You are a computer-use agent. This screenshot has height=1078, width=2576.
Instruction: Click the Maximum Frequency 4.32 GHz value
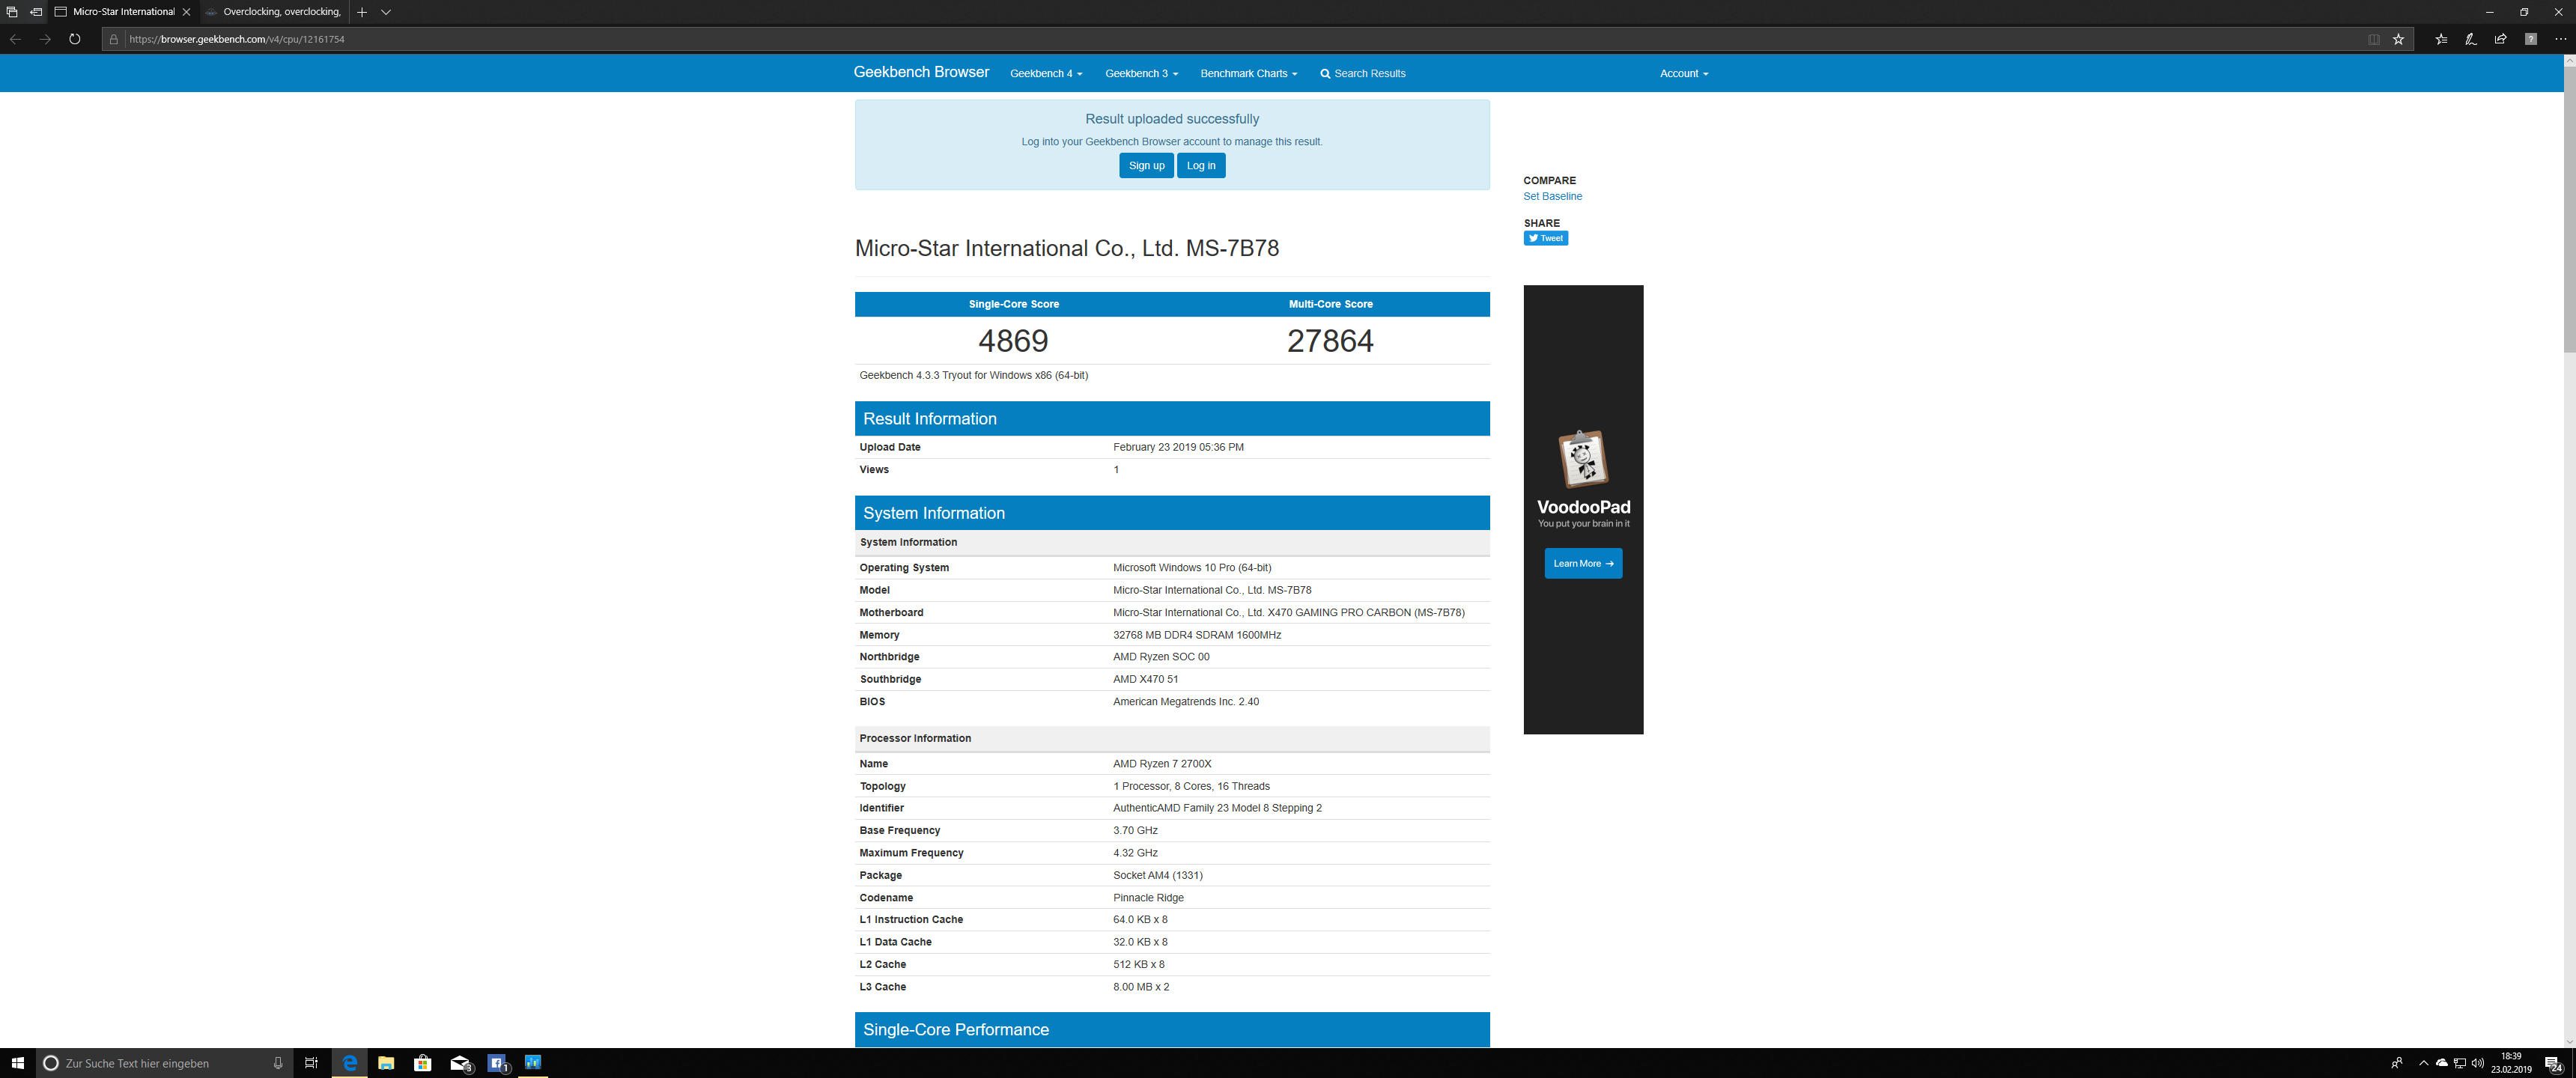1135,853
